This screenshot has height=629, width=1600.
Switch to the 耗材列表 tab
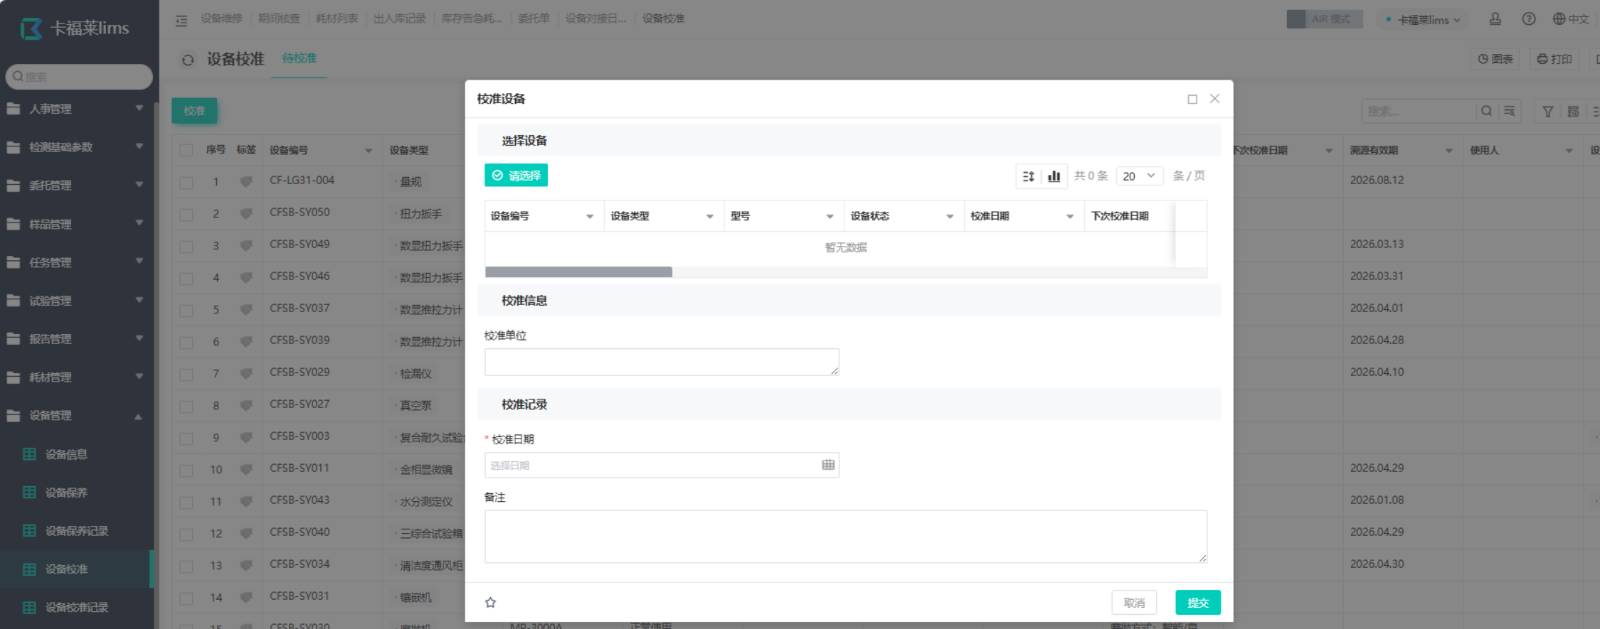337,19
